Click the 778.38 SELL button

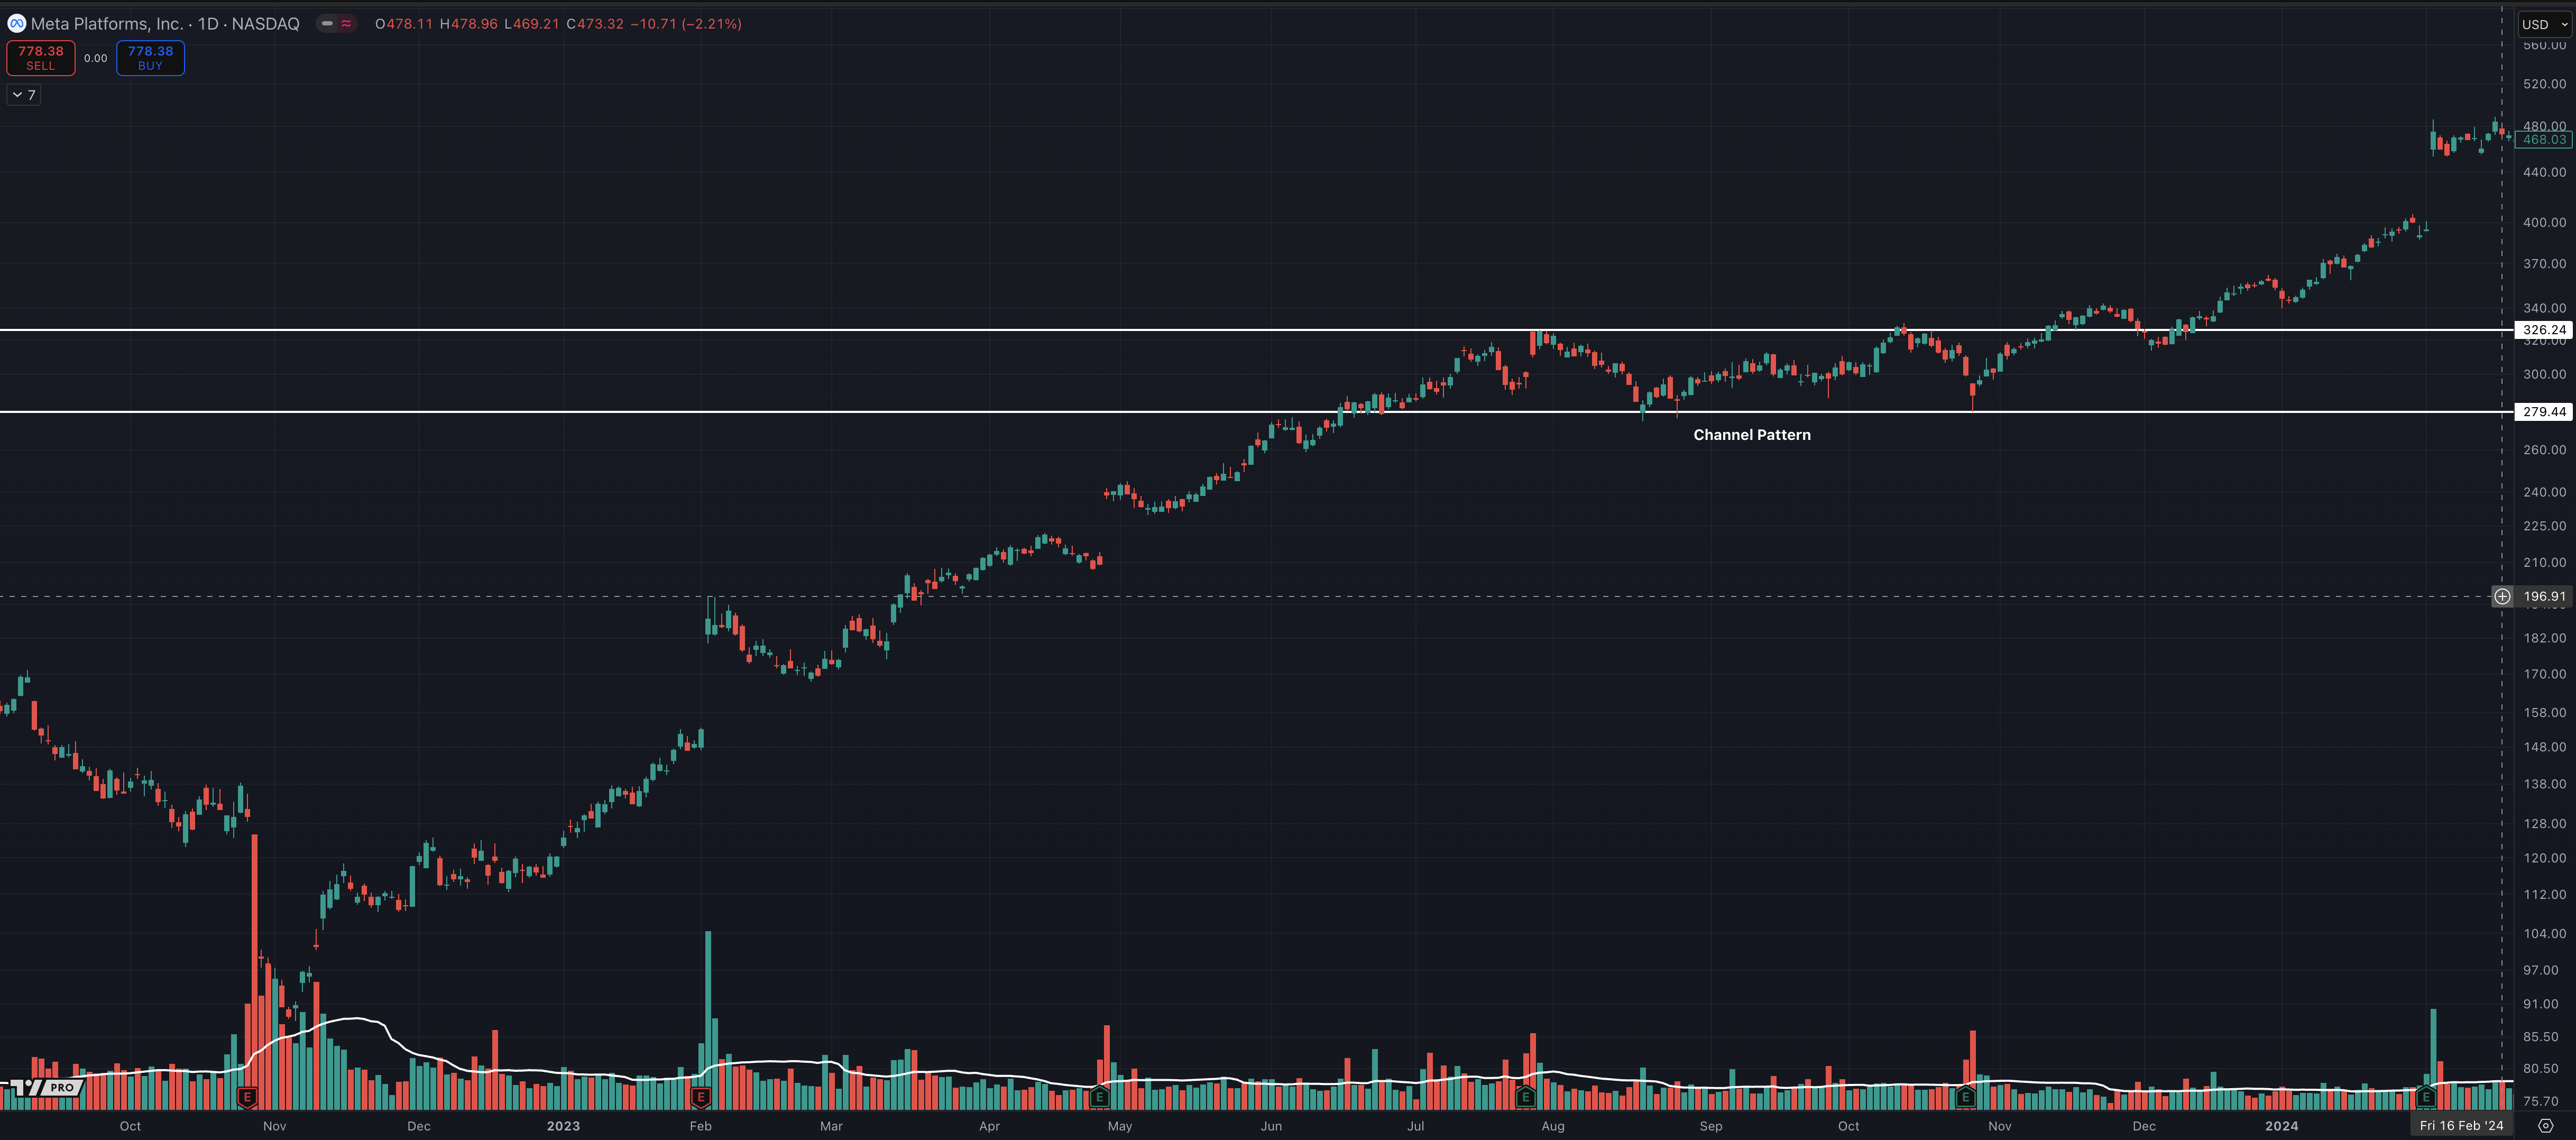41,58
